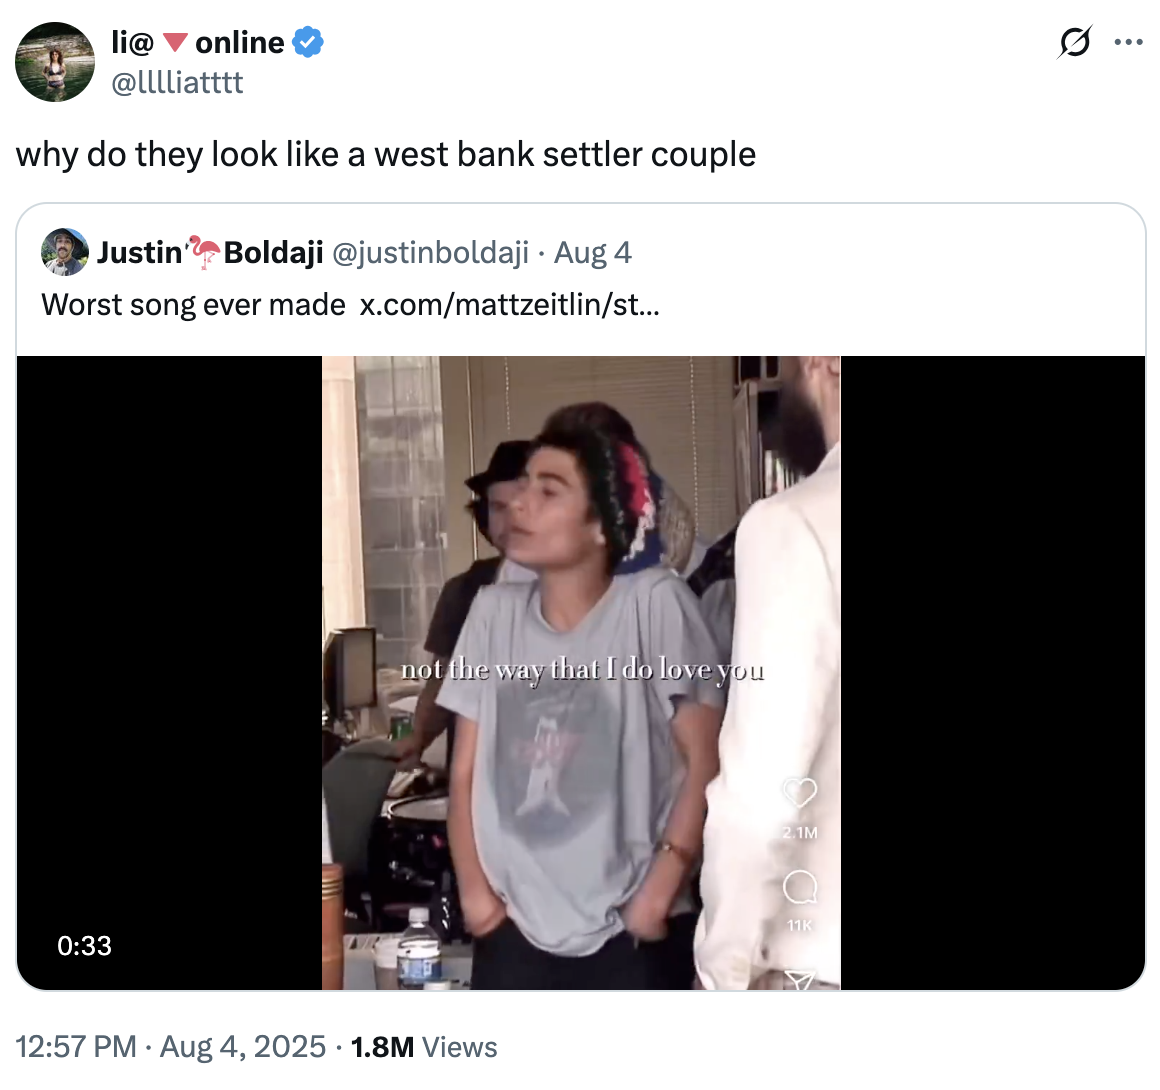Viewport: 1160px width, 1090px height.
Task: Open li@ online's profile avatar
Action: click(x=55, y=62)
